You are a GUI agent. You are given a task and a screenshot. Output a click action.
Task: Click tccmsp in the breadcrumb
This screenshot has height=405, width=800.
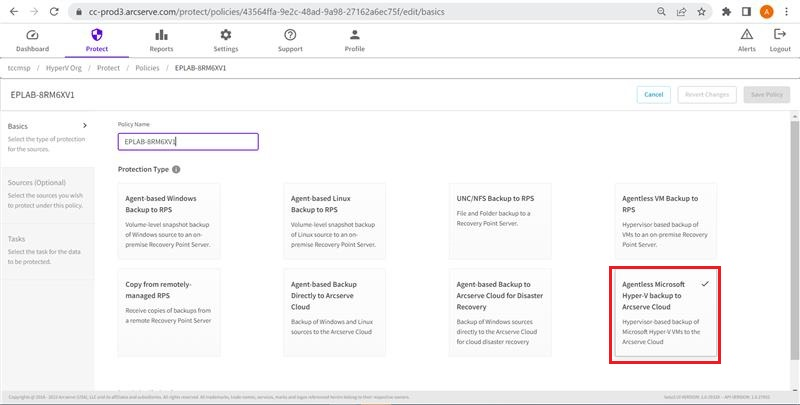(19, 68)
